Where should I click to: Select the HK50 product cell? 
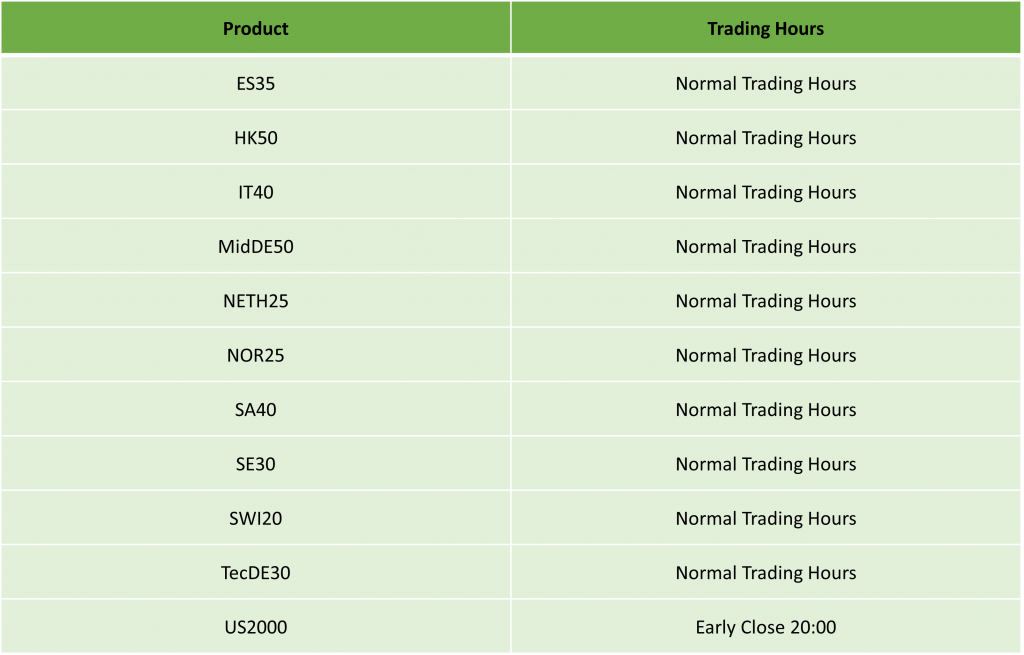point(255,138)
